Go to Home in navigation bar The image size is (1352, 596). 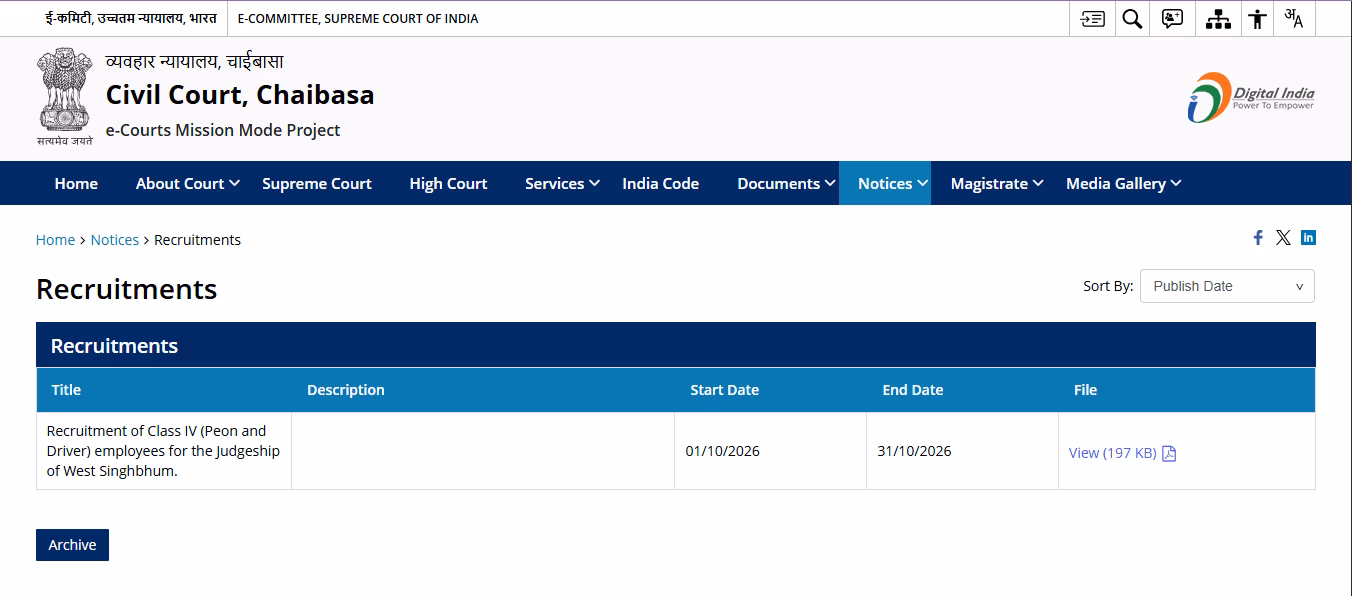[76, 183]
